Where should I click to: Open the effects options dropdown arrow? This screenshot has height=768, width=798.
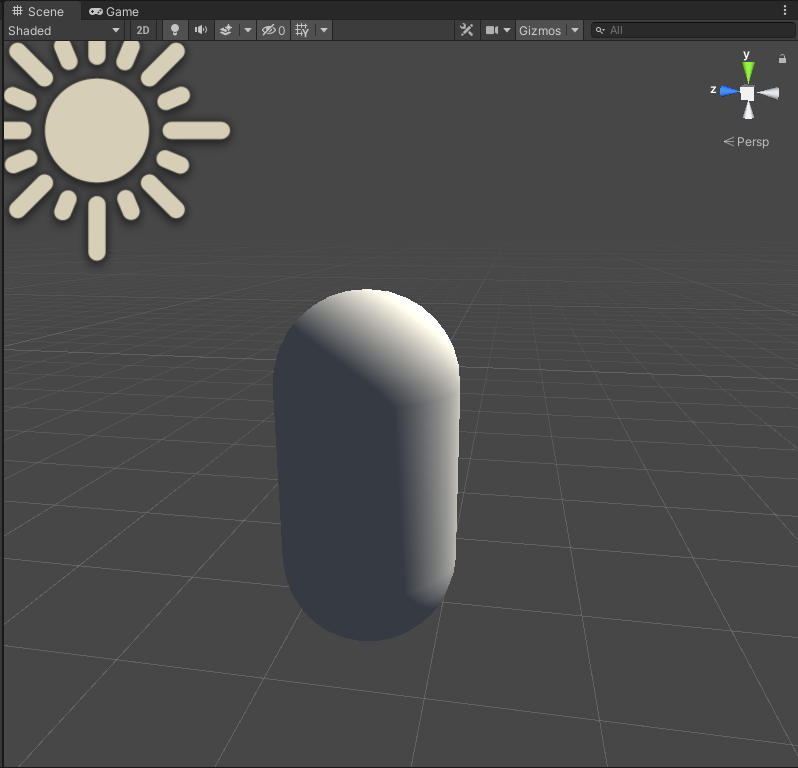pyautogui.click(x=248, y=31)
